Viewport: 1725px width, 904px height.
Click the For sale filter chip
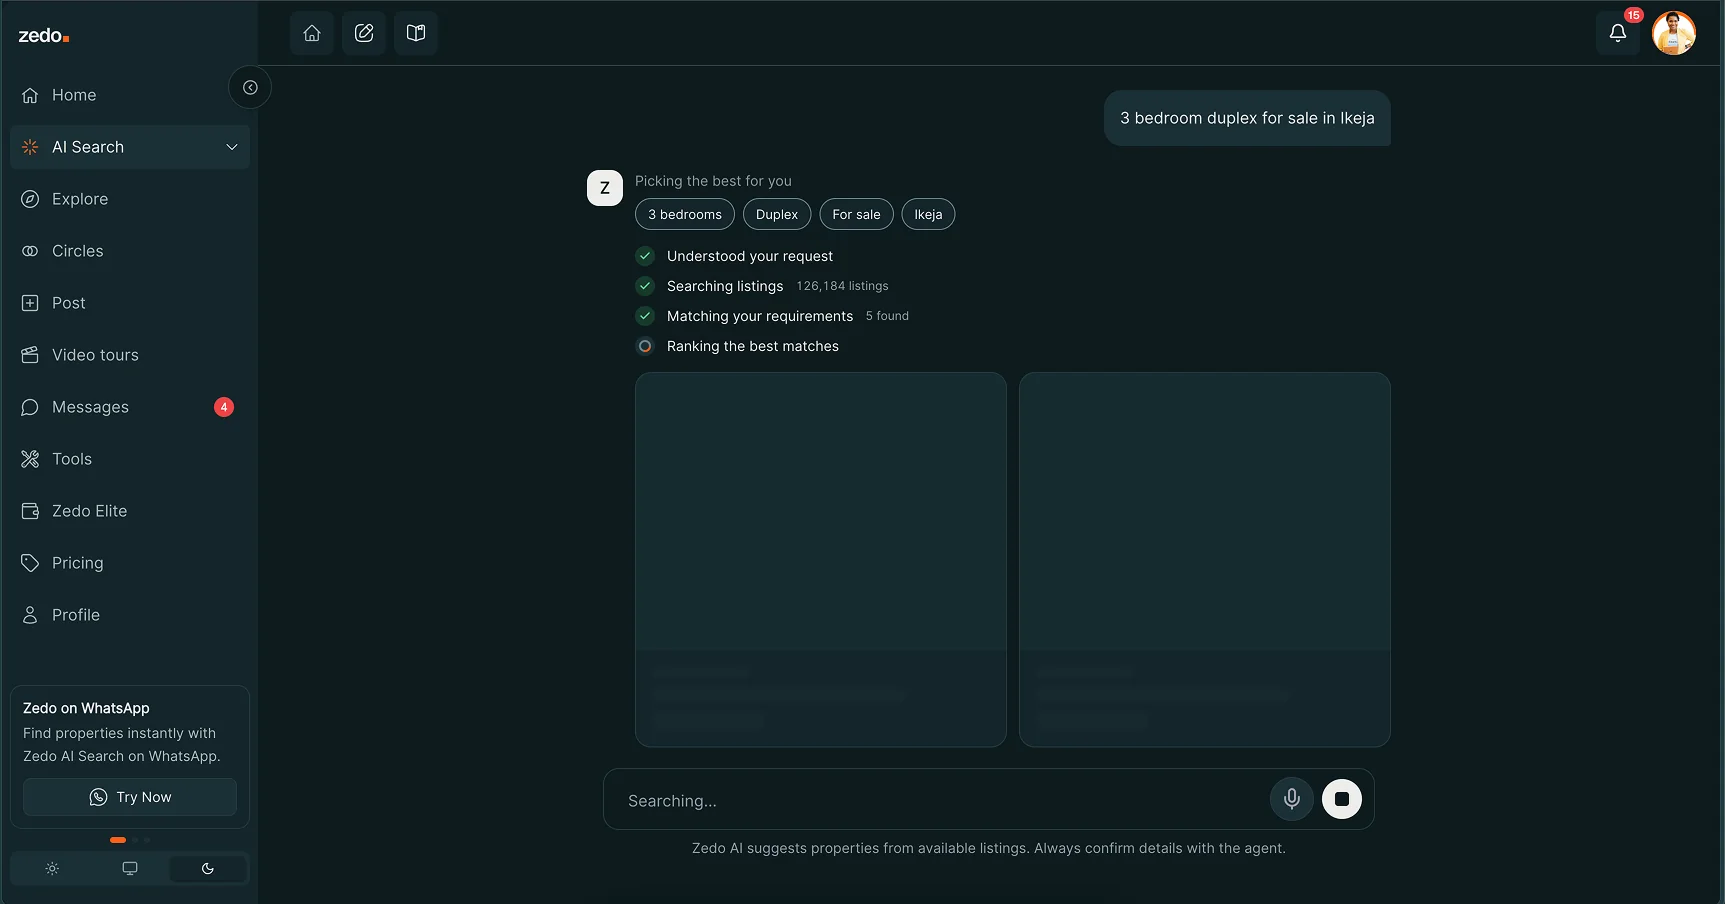856,214
